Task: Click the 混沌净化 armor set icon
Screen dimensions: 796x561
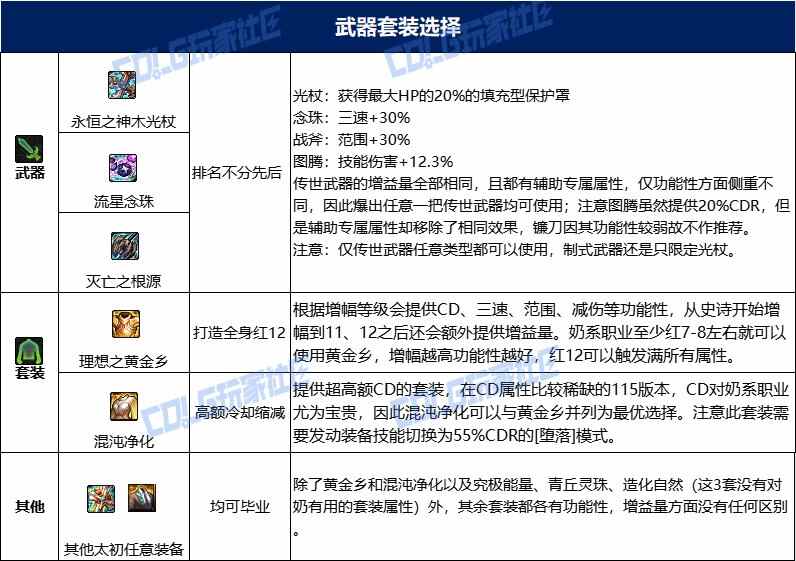Action: (x=124, y=406)
